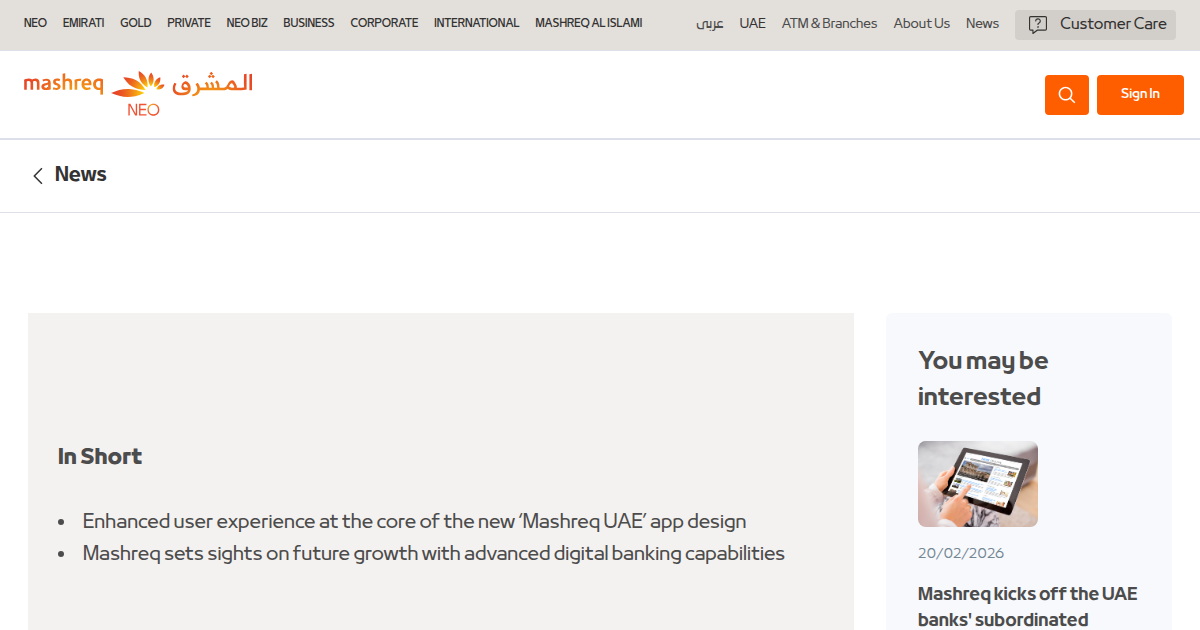Viewport: 1200px width, 630px height.
Task: Select the NEO BIZ tab
Action: click(246, 23)
